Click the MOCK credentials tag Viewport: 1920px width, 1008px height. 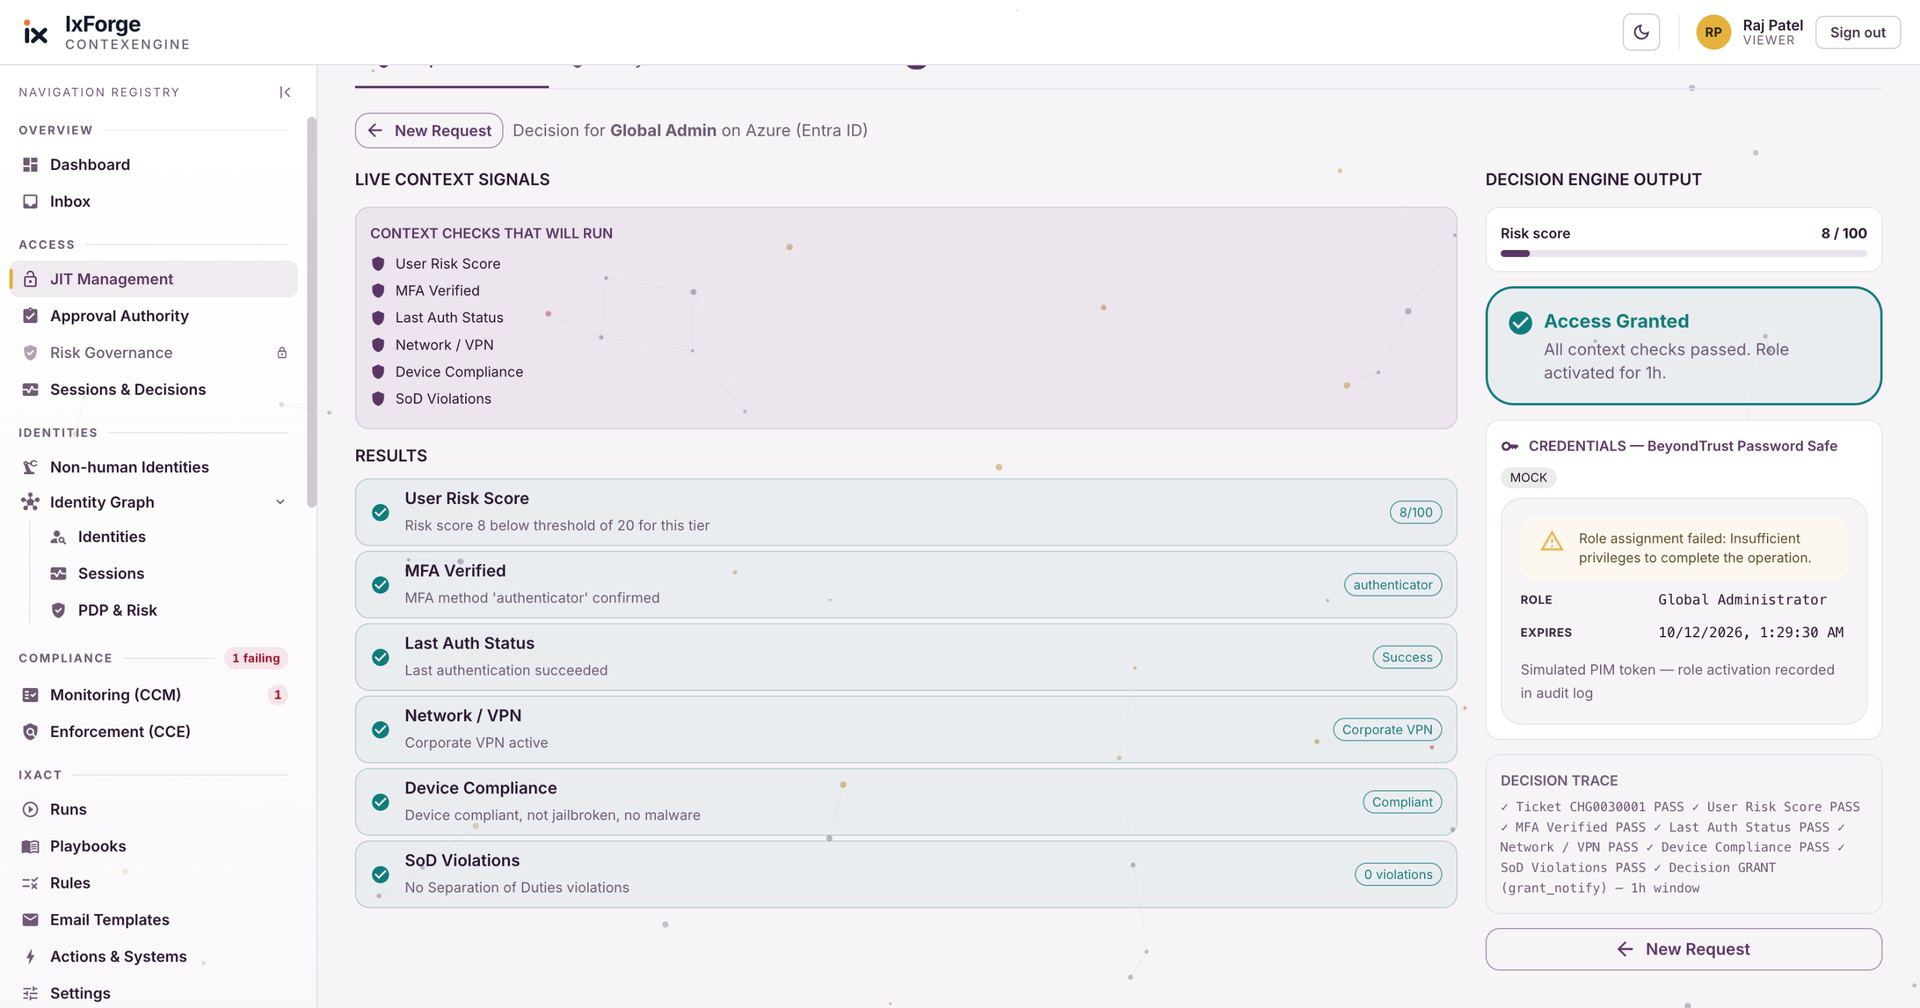1528,478
